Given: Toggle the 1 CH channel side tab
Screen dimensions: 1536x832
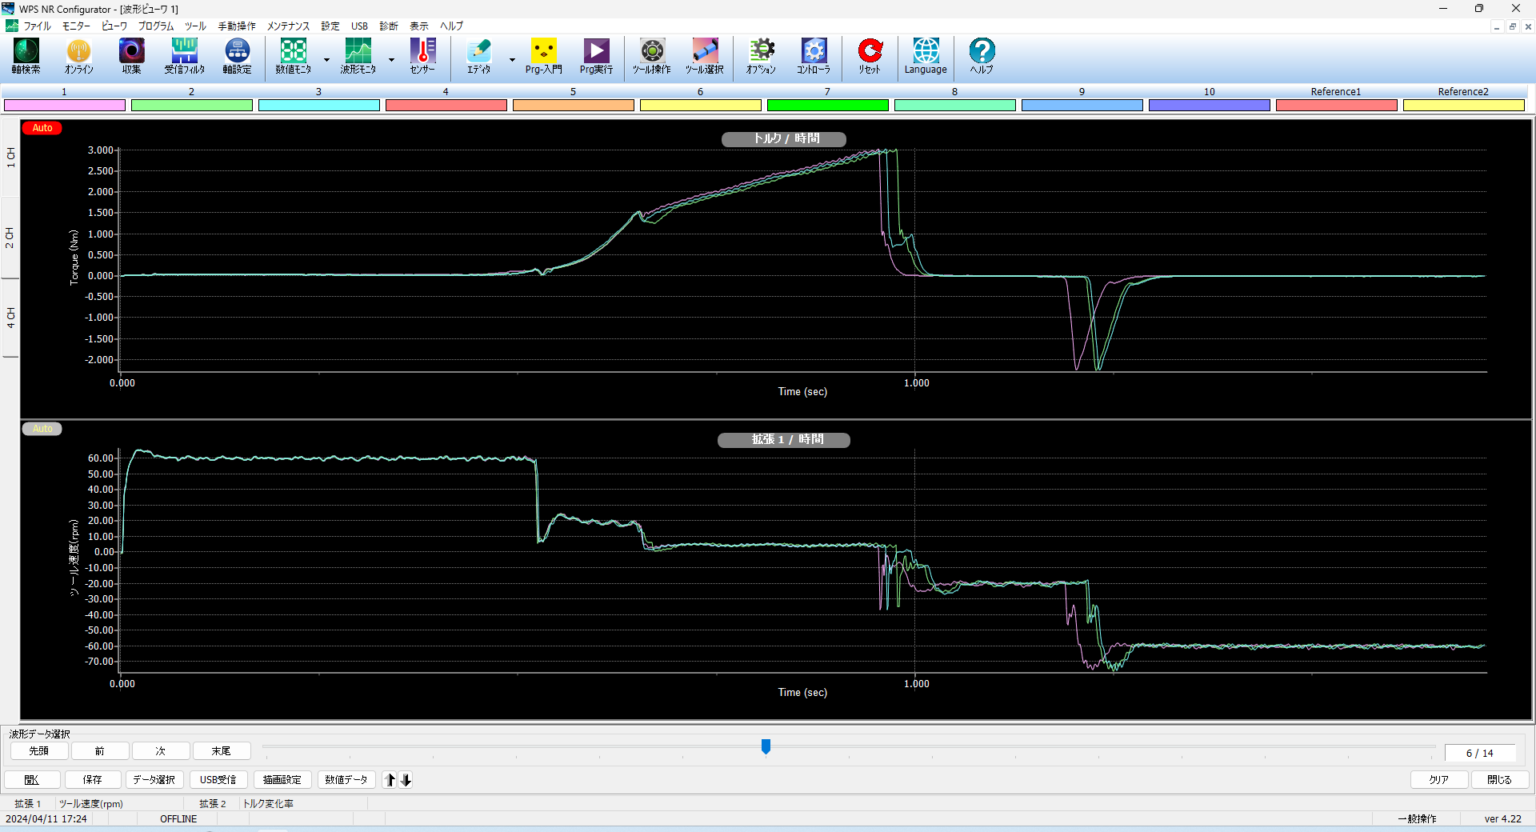Looking at the screenshot, I should pyautogui.click(x=10, y=157).
